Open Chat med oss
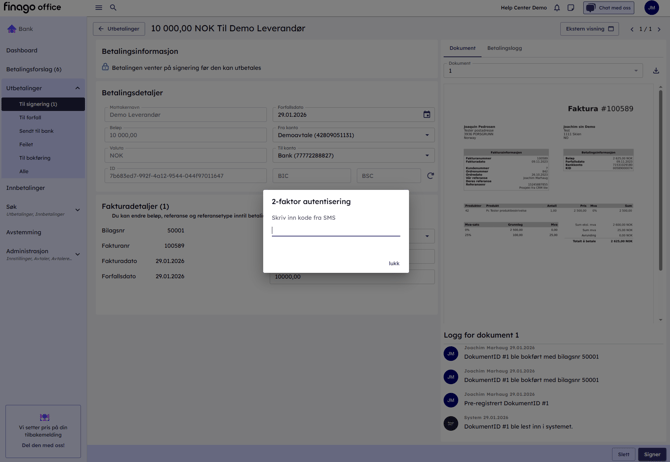The image size is (670, 462). (609, 8)
